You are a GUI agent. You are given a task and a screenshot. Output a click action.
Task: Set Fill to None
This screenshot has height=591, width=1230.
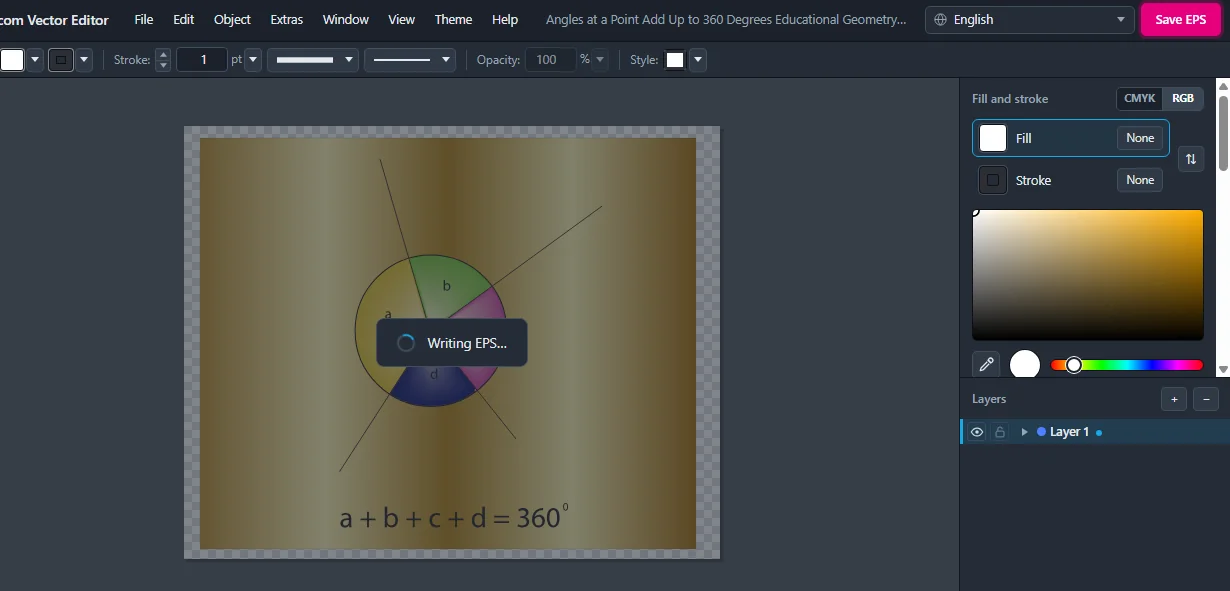coord(1140,138)
